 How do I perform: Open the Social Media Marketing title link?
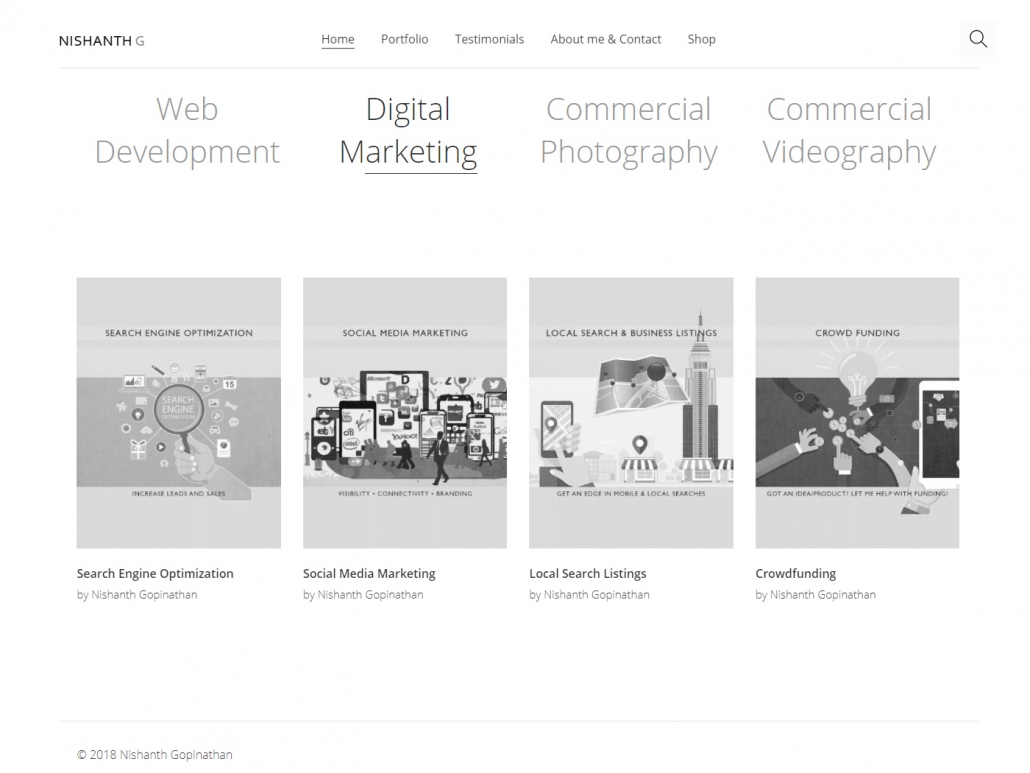369,574
